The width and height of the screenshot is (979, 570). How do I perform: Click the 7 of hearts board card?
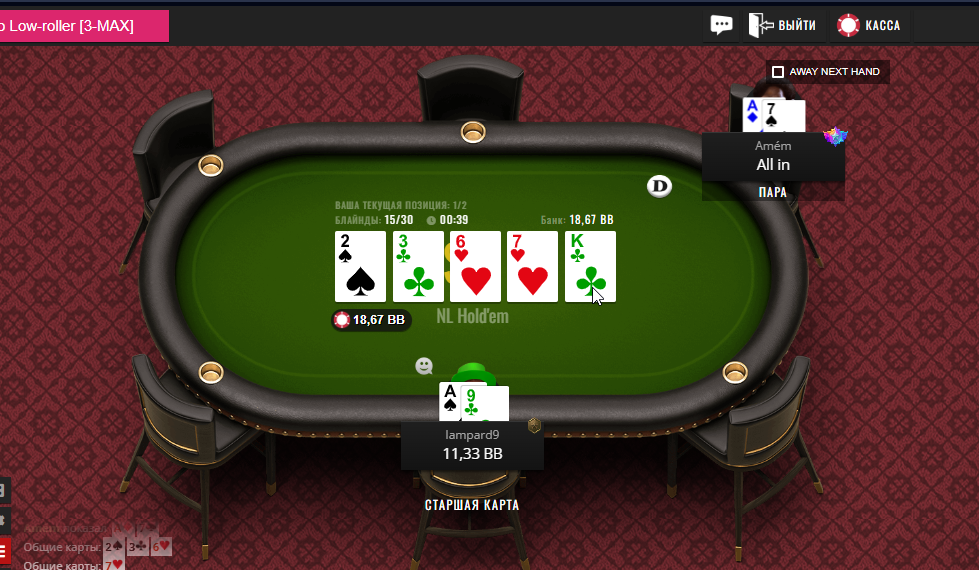[532, 267]
